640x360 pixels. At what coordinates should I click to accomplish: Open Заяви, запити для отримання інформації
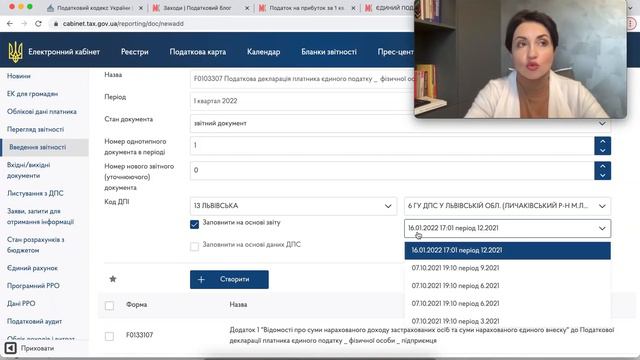pyautogui.click(x=40, y=216)
